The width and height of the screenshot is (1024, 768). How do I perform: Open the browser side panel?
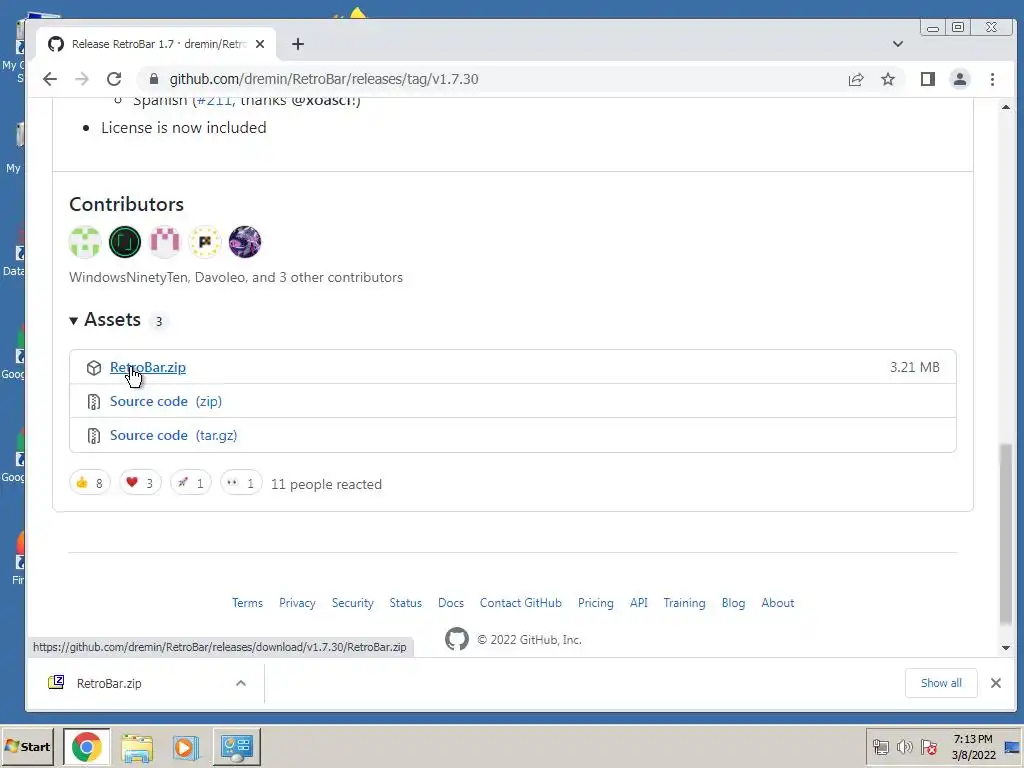point(927,79)
